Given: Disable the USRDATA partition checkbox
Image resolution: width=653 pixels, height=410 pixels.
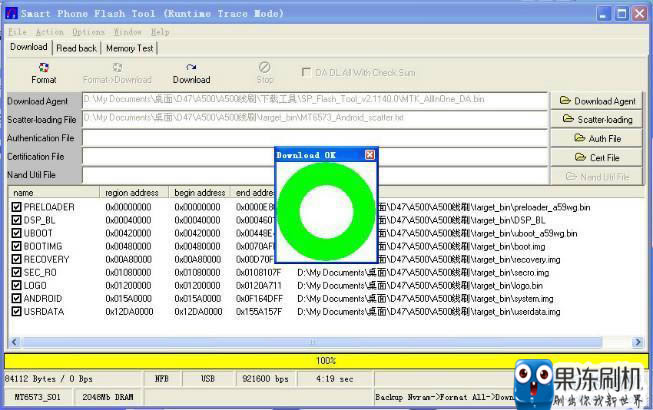Looking at the screenshot, I should [16, 311].
